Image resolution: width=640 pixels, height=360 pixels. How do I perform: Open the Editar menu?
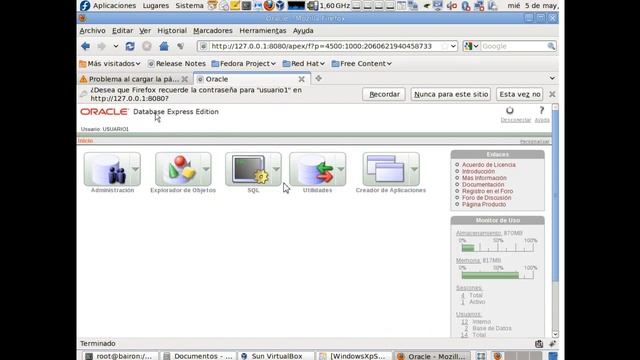coord(122,31)
